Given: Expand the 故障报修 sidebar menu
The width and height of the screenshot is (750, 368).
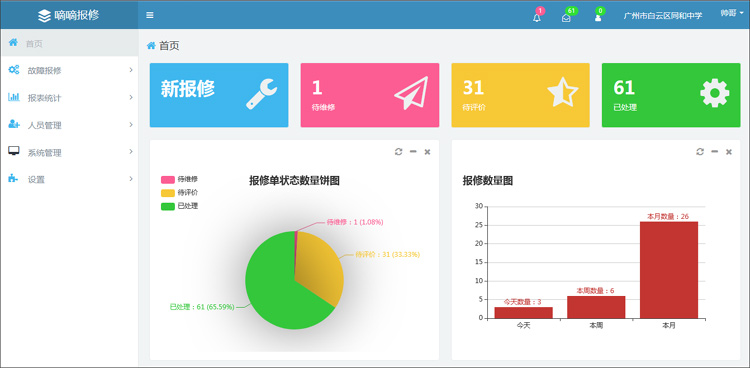Looking at the screenshot, I should coord(69,70).
